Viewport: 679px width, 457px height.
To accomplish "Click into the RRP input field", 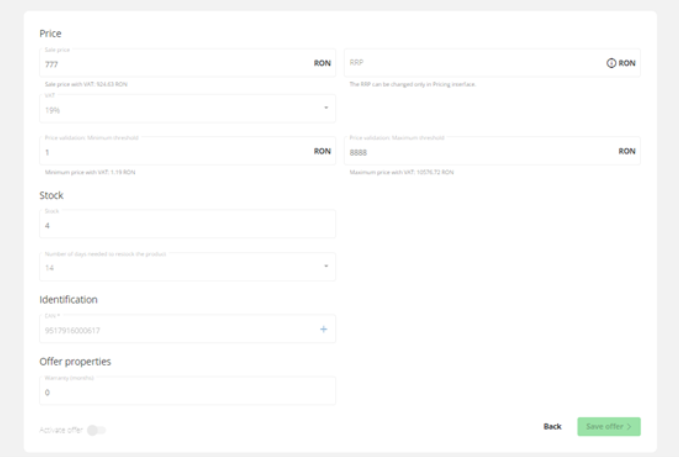I will (470, 63).
